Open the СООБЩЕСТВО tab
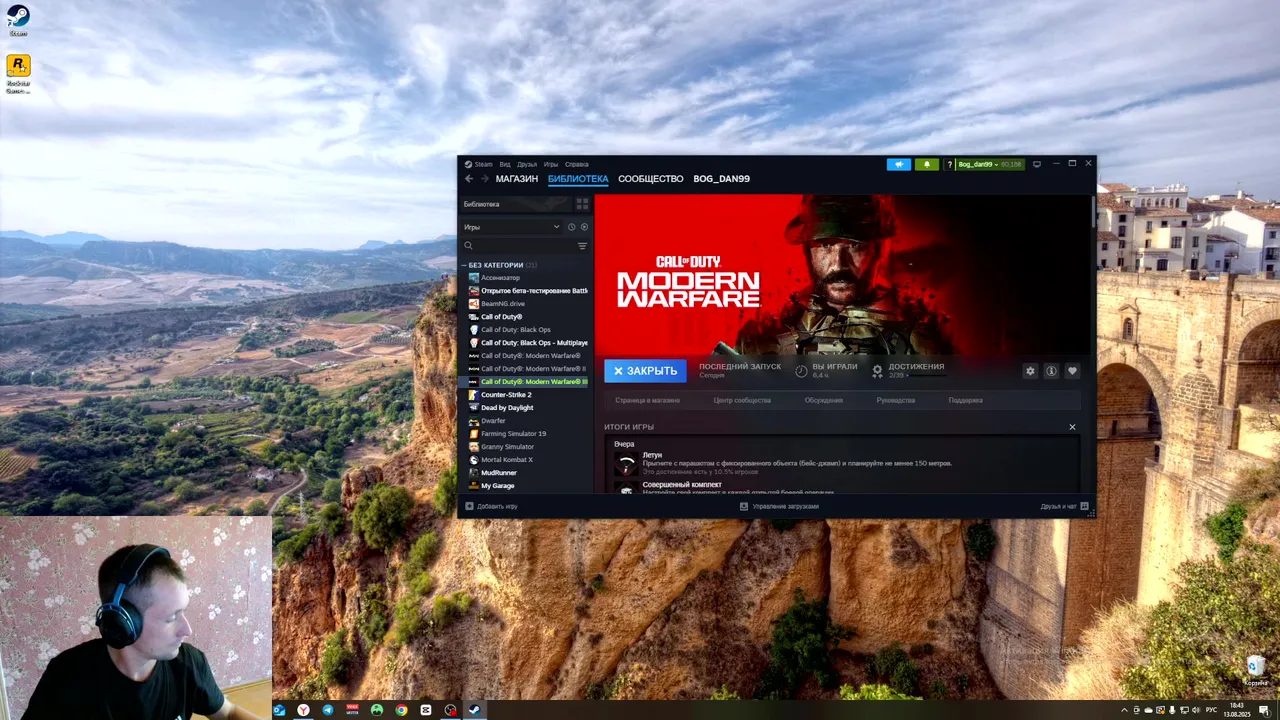Viewport: 1280px width, 720px height. 651,179
